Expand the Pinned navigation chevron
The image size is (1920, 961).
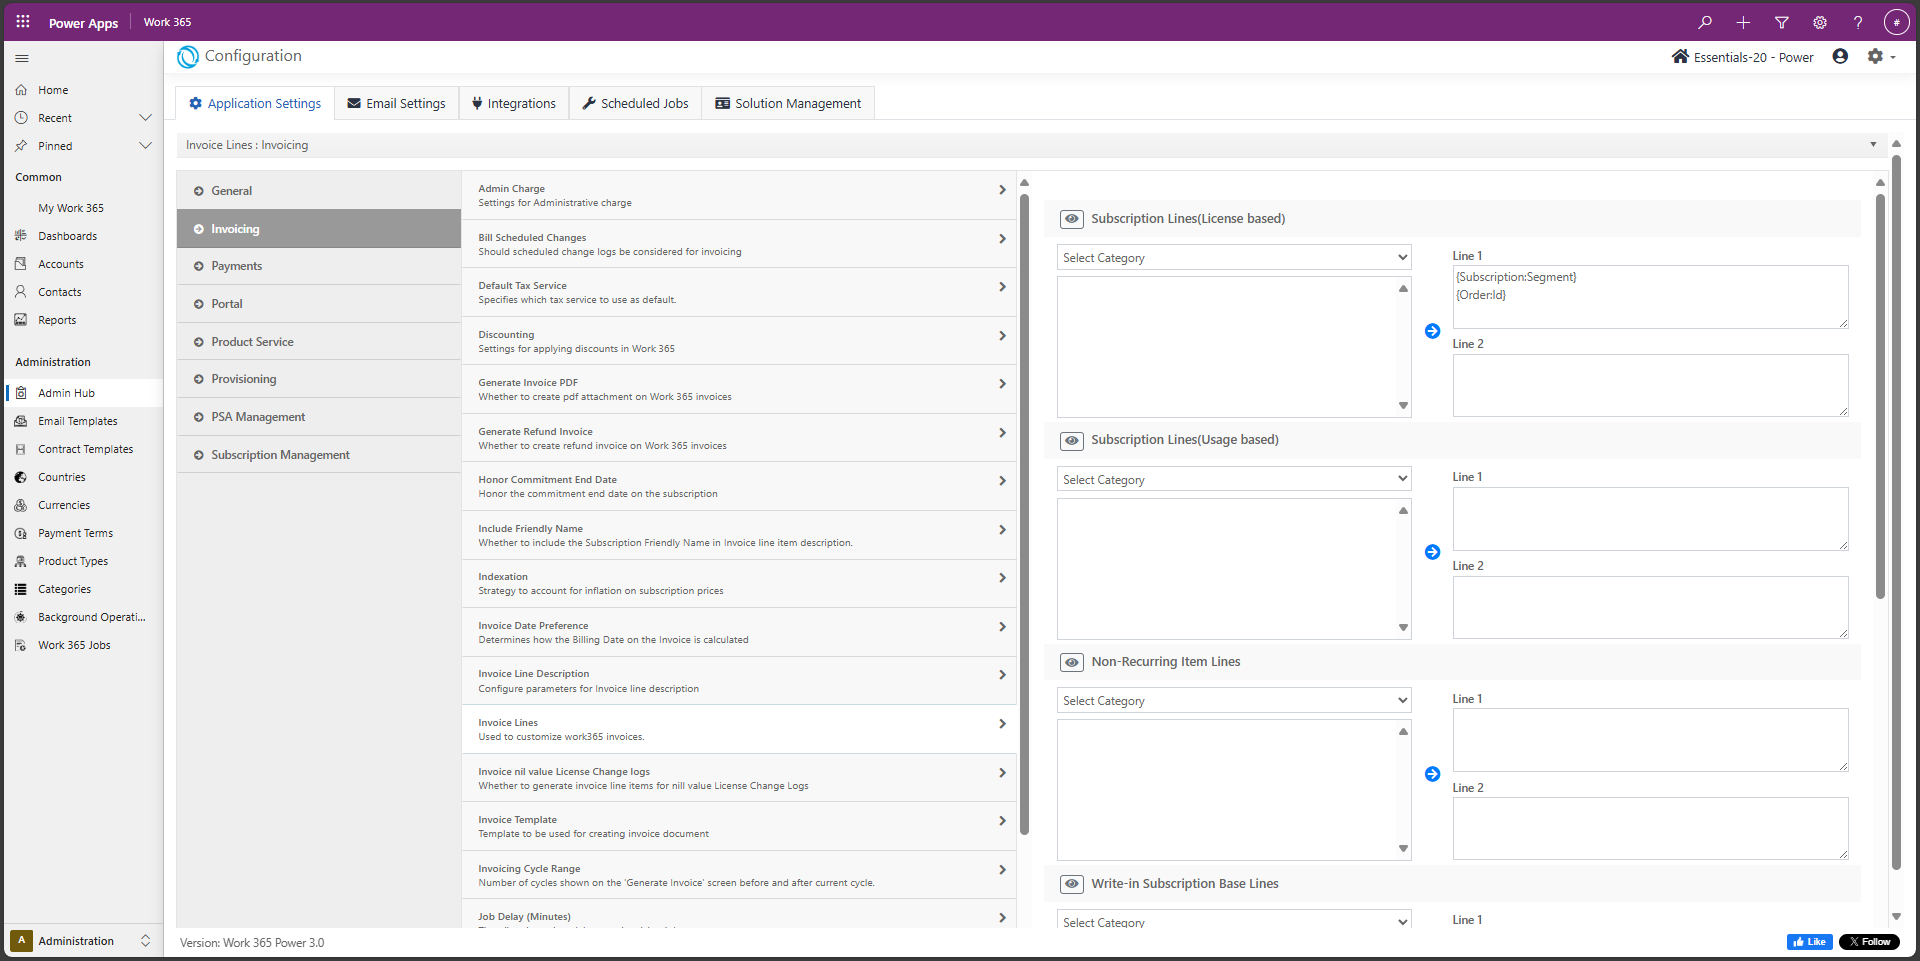[145, 146]
